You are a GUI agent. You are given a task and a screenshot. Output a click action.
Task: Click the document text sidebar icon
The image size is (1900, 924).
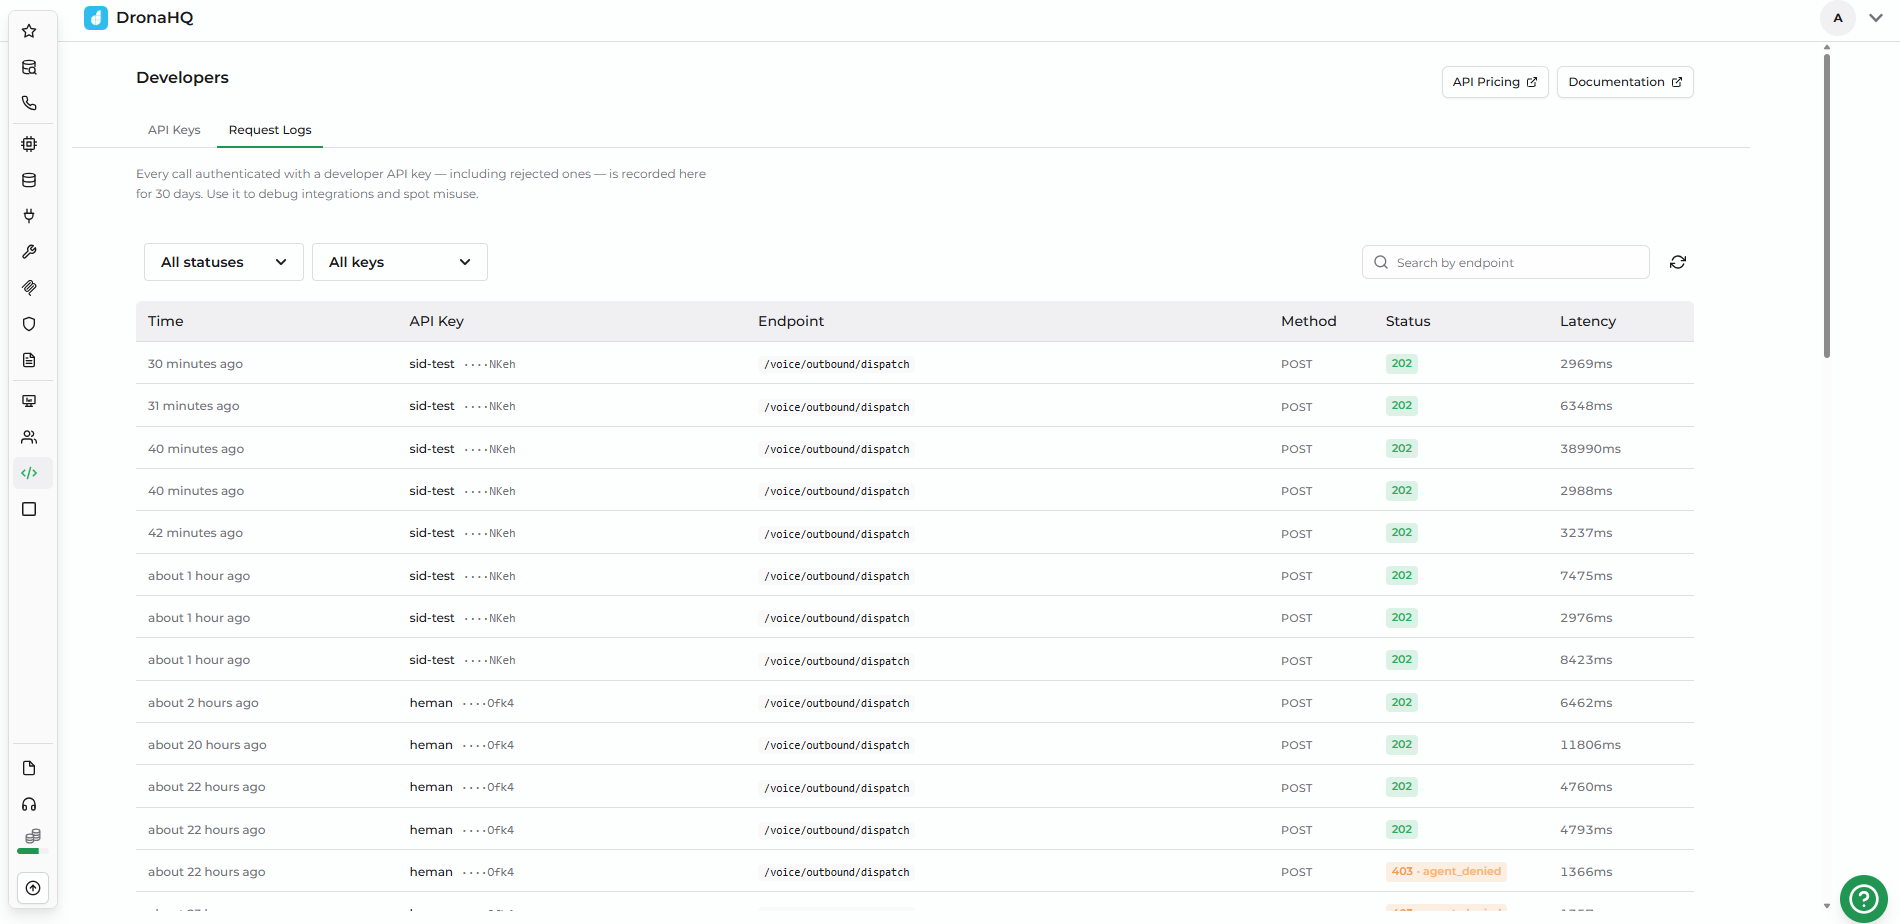pyautogui.click(x=29, y=360)
